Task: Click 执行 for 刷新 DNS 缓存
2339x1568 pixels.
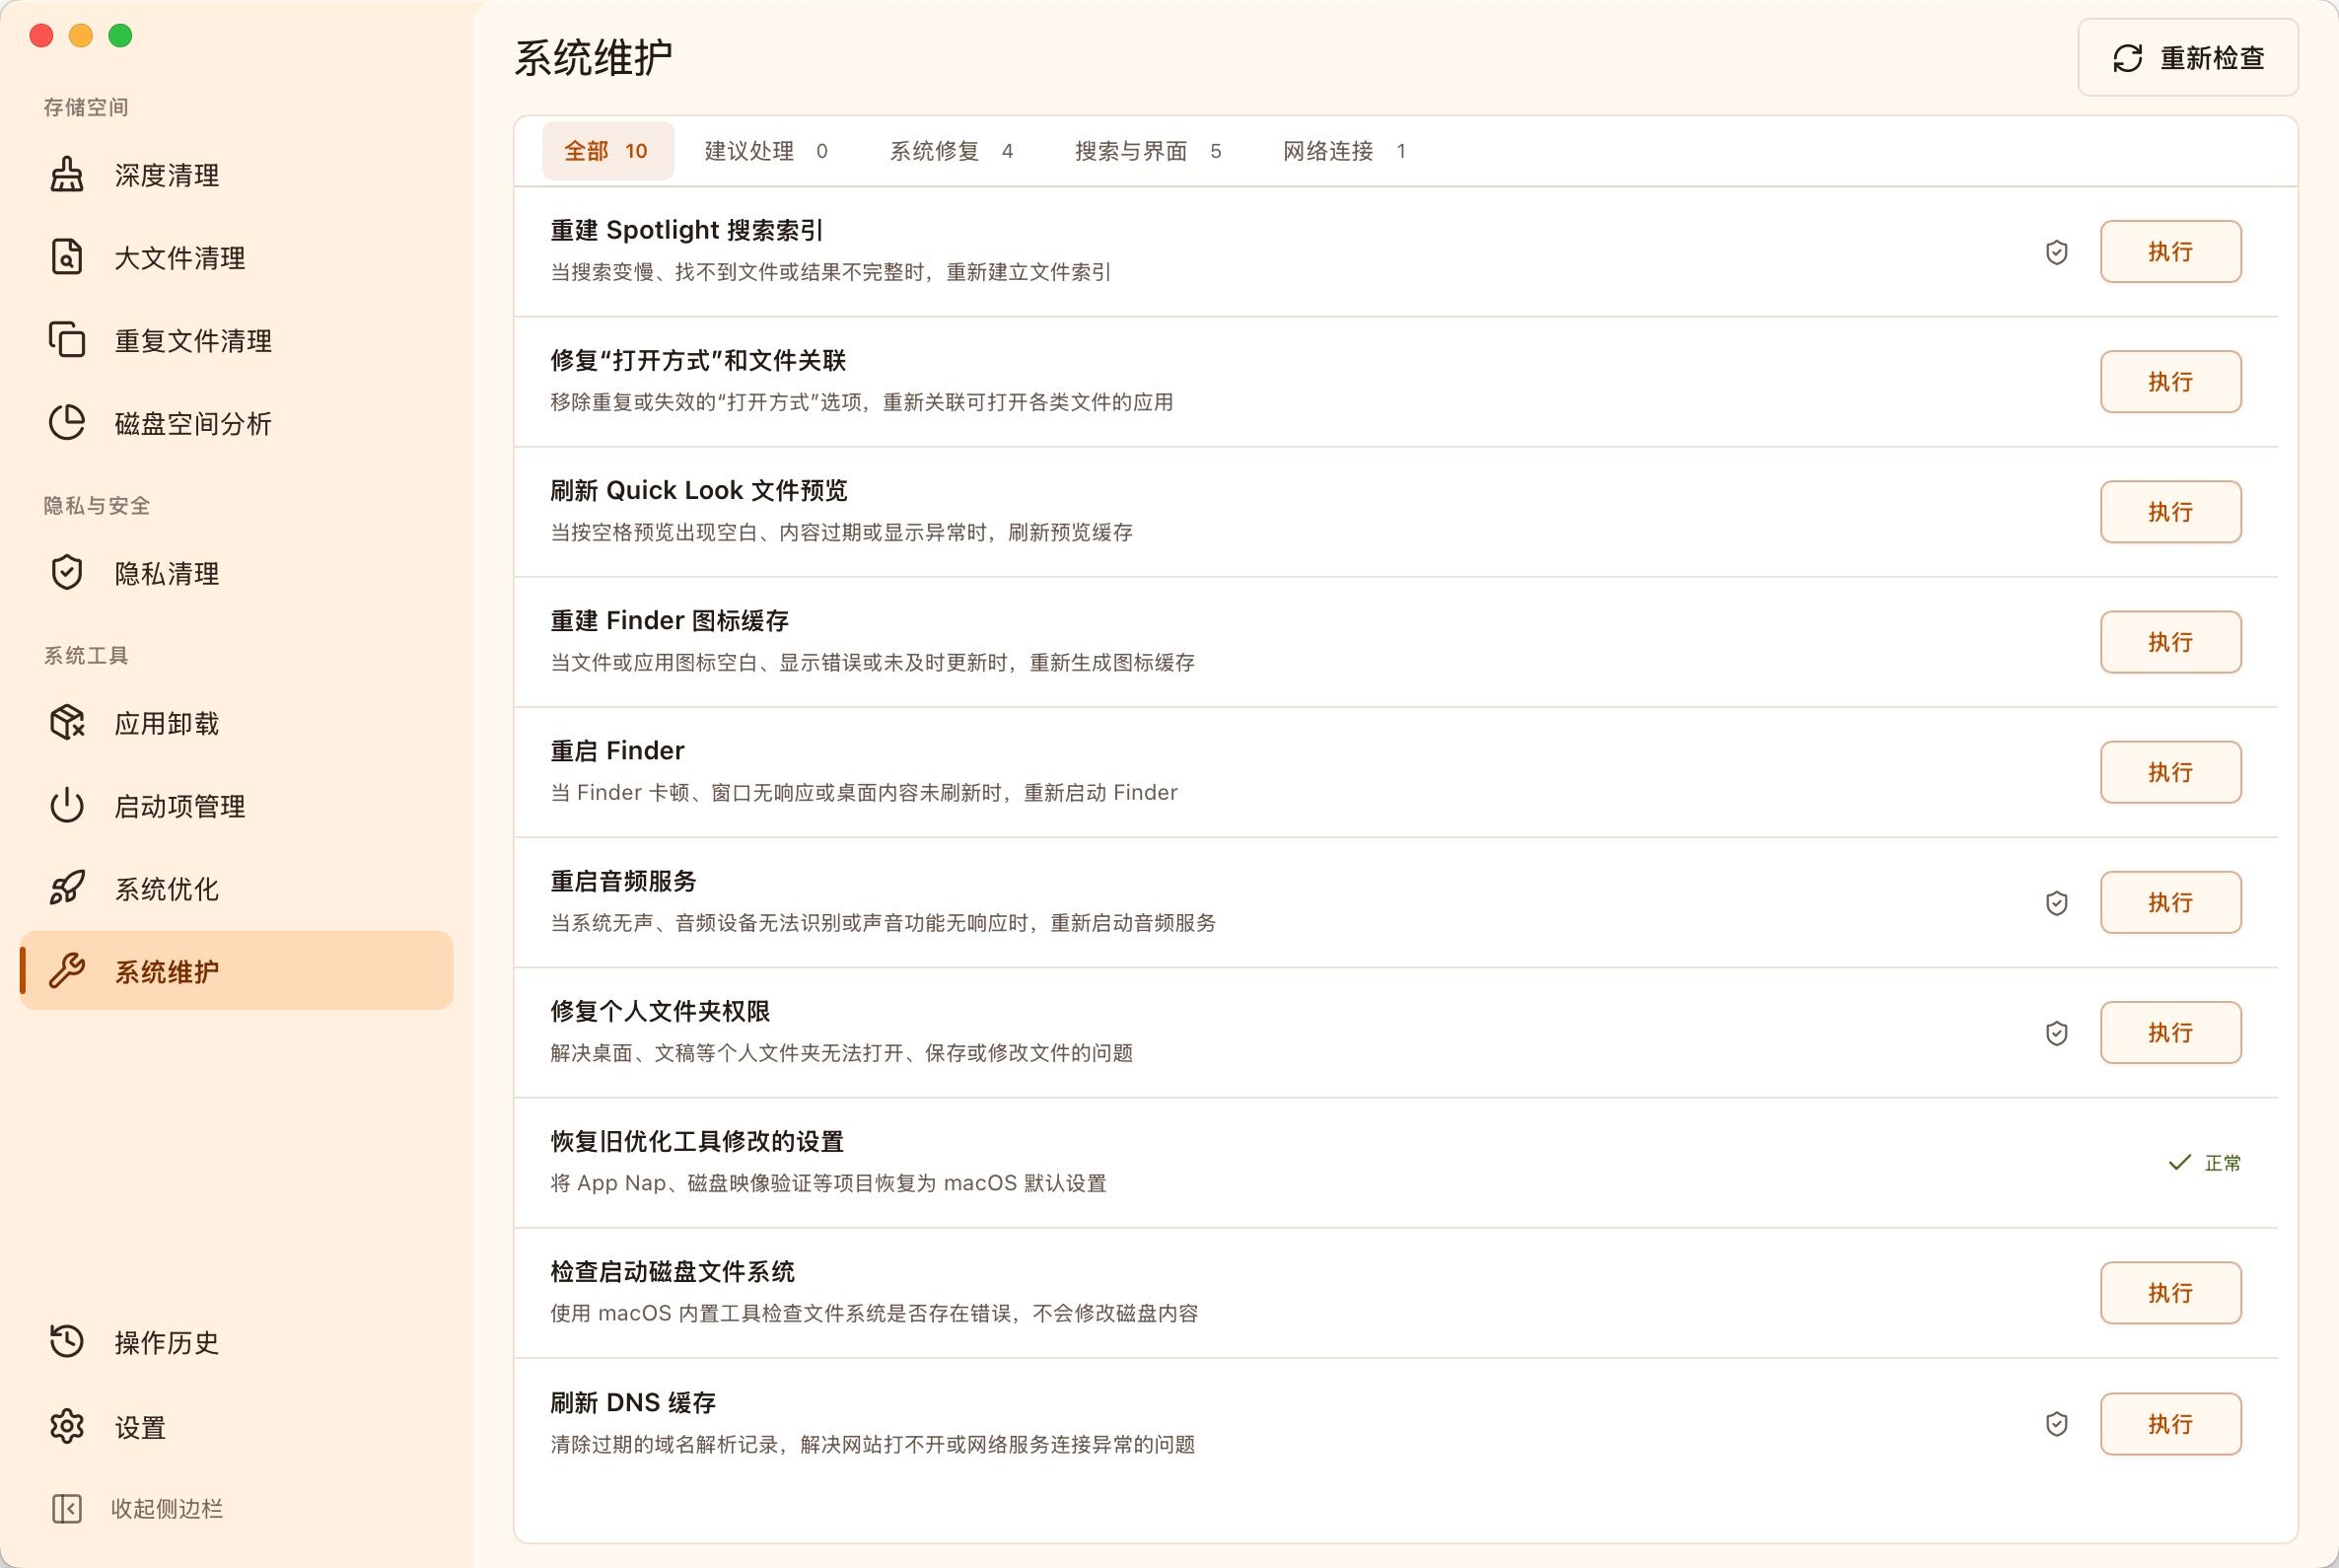Action: pyautogui.click(x=2170, y=1424)
